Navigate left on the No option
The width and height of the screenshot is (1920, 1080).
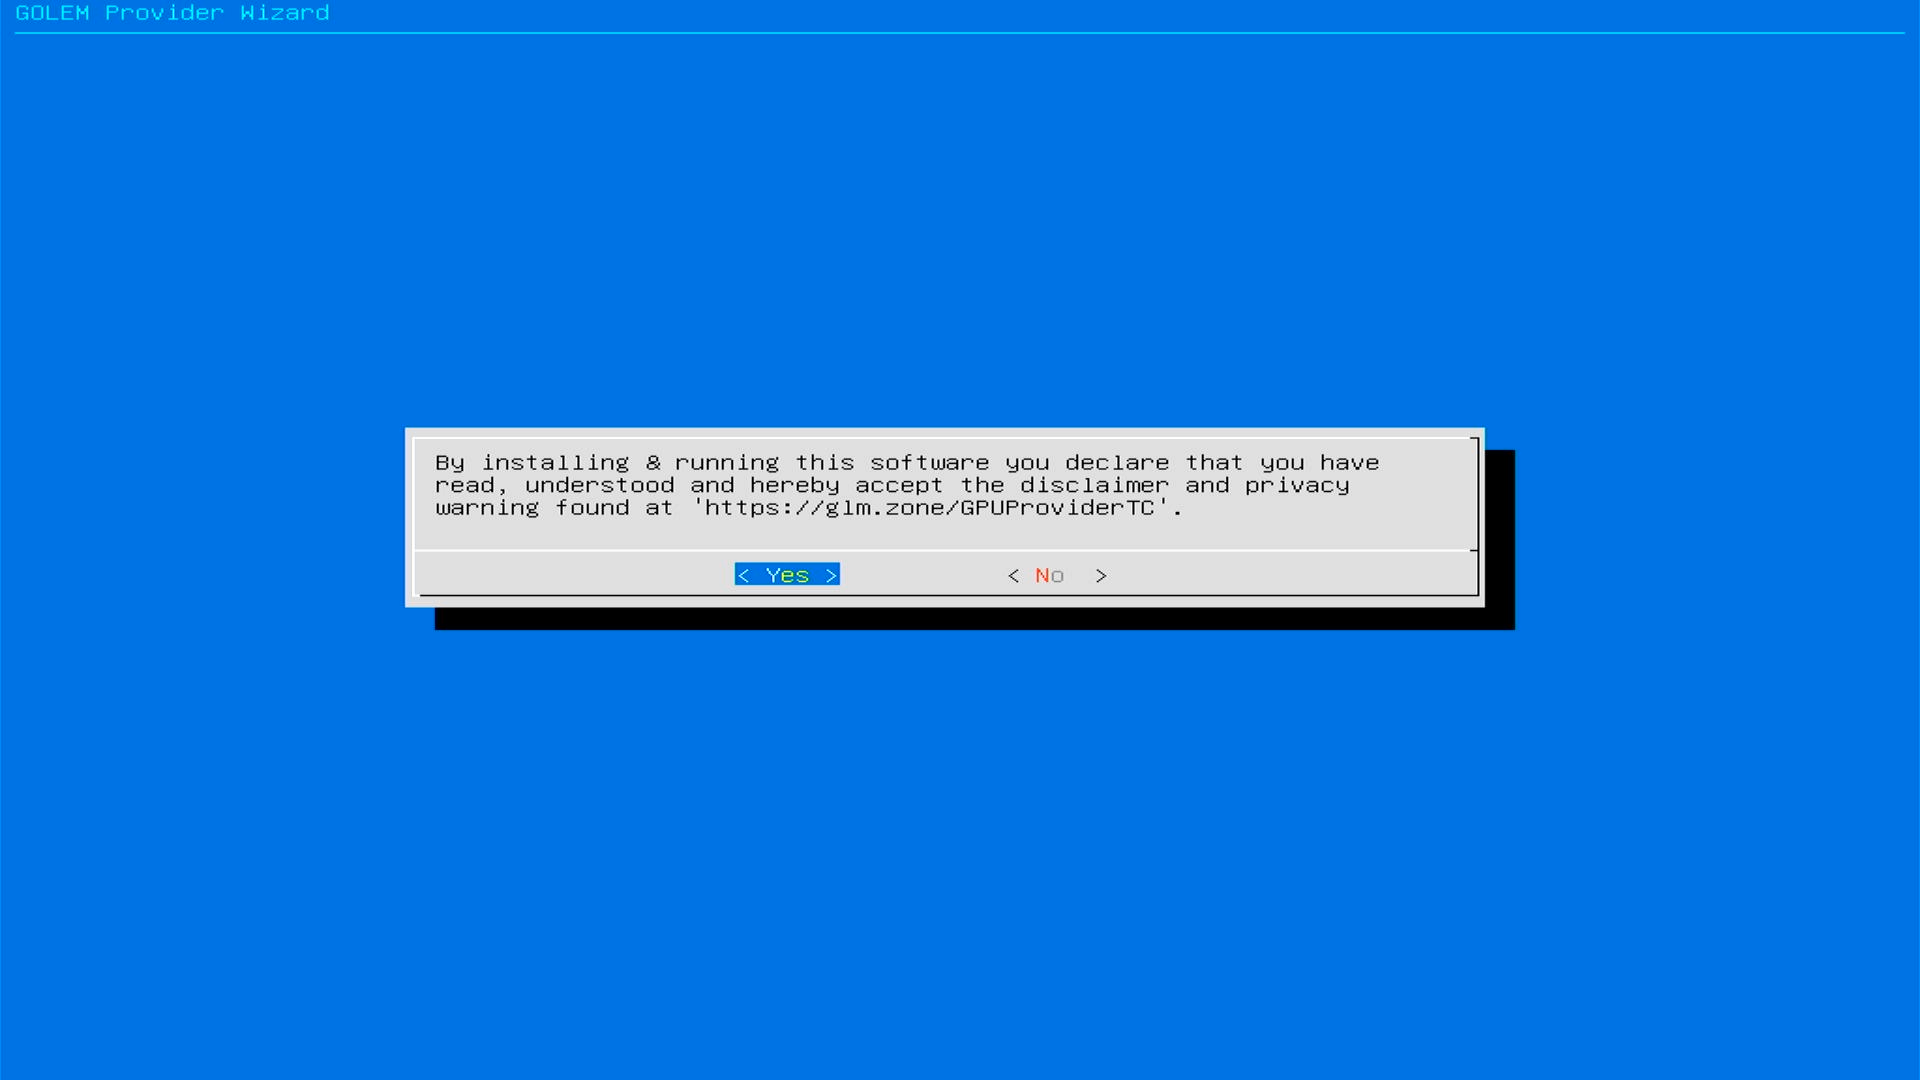coord(1011,574)
